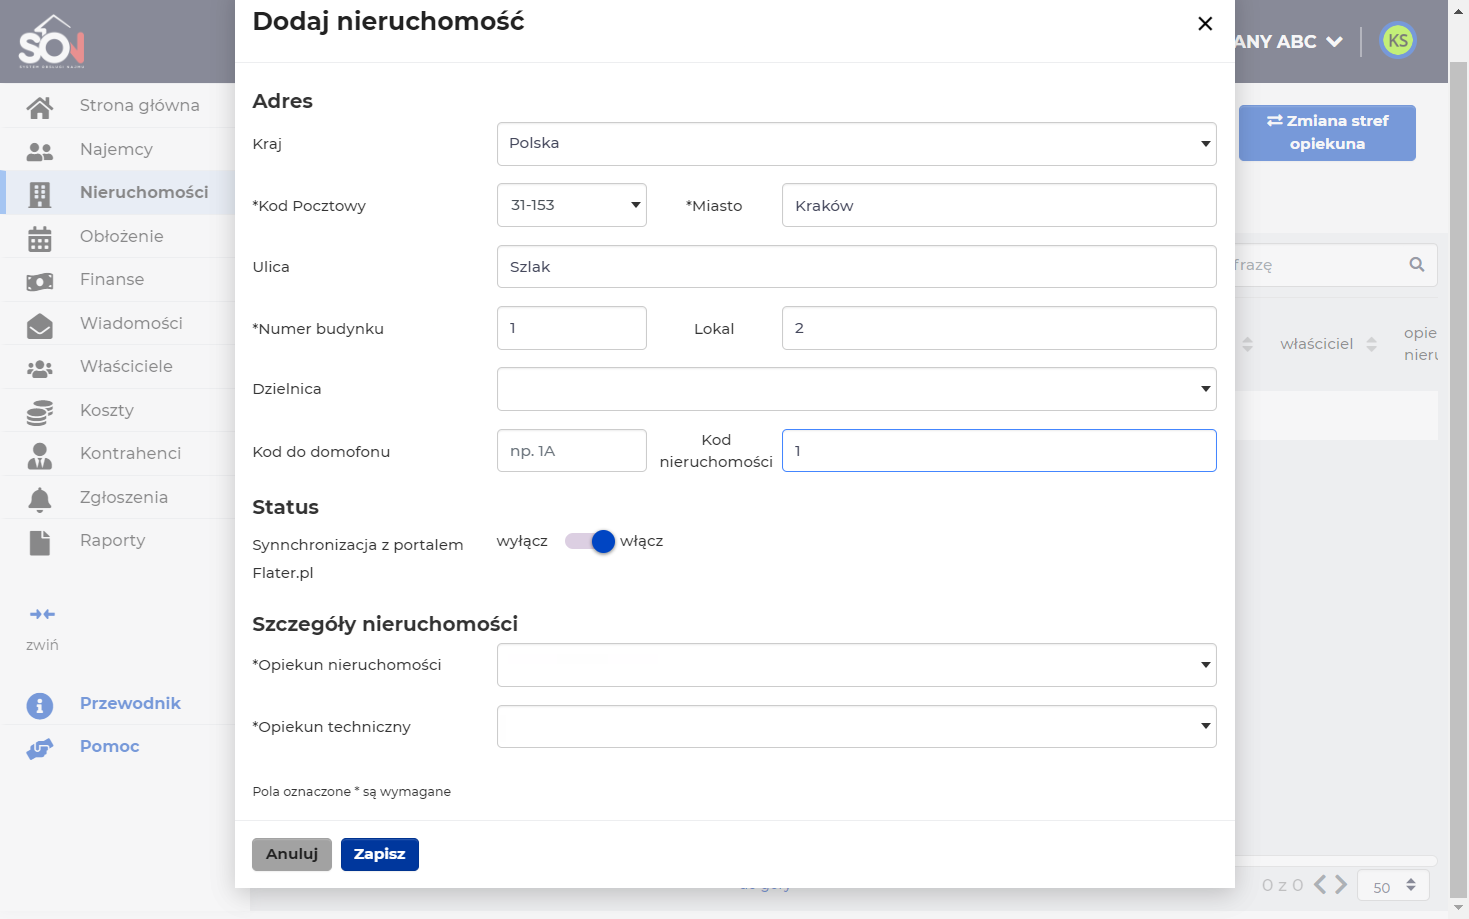This screenshot has height=919, width=1469.
Task: Toggle Flater.pl synchronization switch
Action: (590, 541)
